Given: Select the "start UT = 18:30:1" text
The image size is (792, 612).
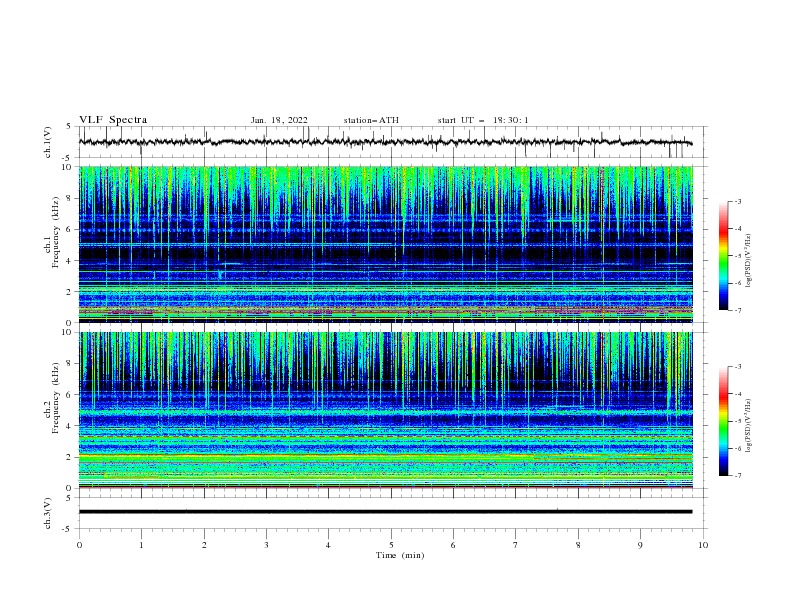Looking at the screenshot, I should [x=483, y=120].
